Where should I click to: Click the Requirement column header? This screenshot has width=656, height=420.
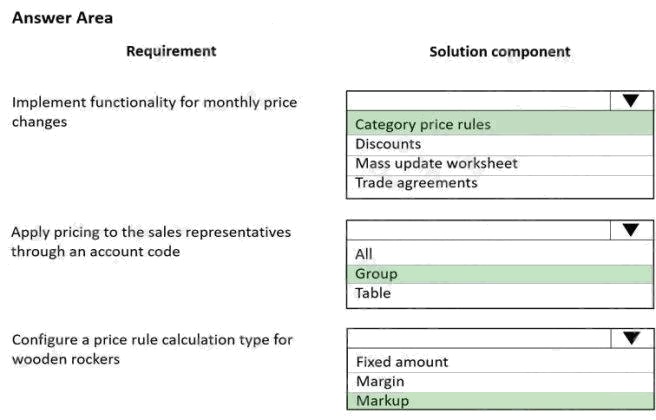(171, 51)
